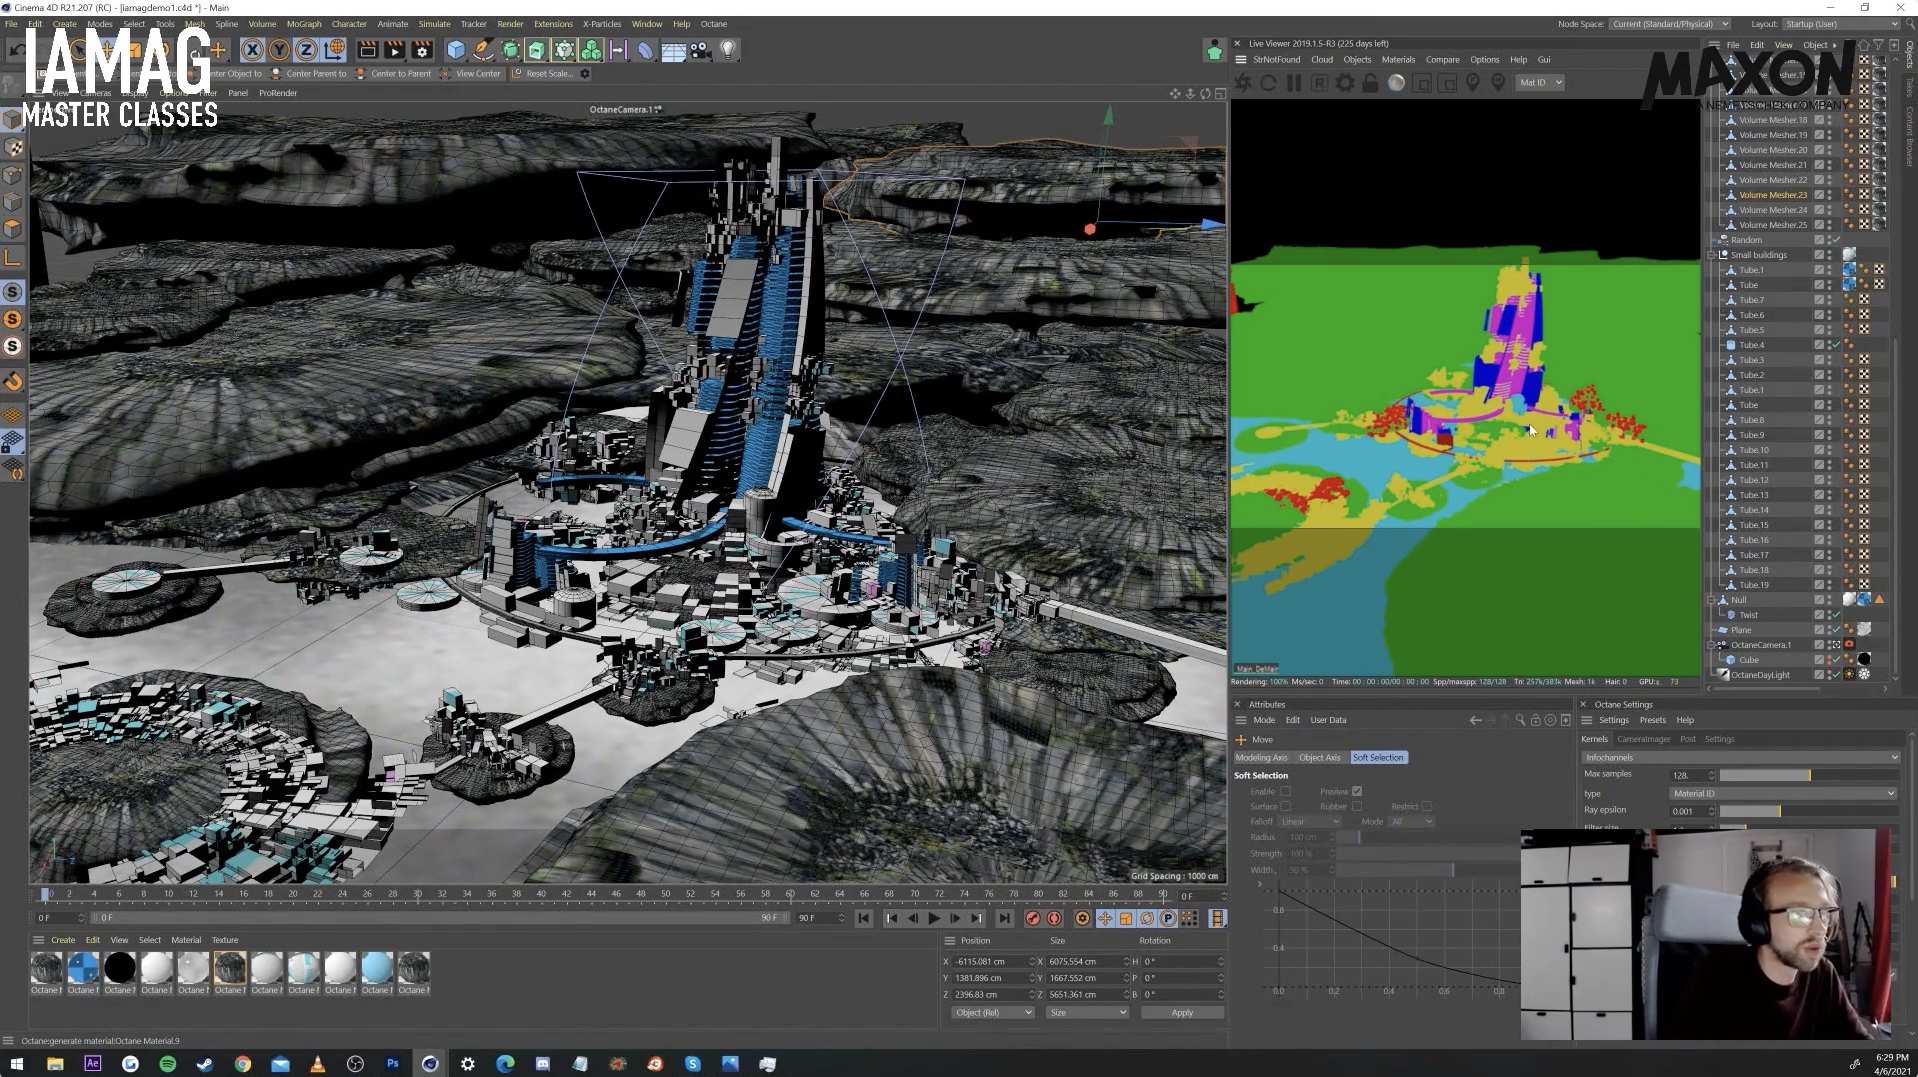The width and height of the screenshot is (1918, 1077).
Task: Enable the Soft Selection Enable checkbox
Action: pos(1287,791)
